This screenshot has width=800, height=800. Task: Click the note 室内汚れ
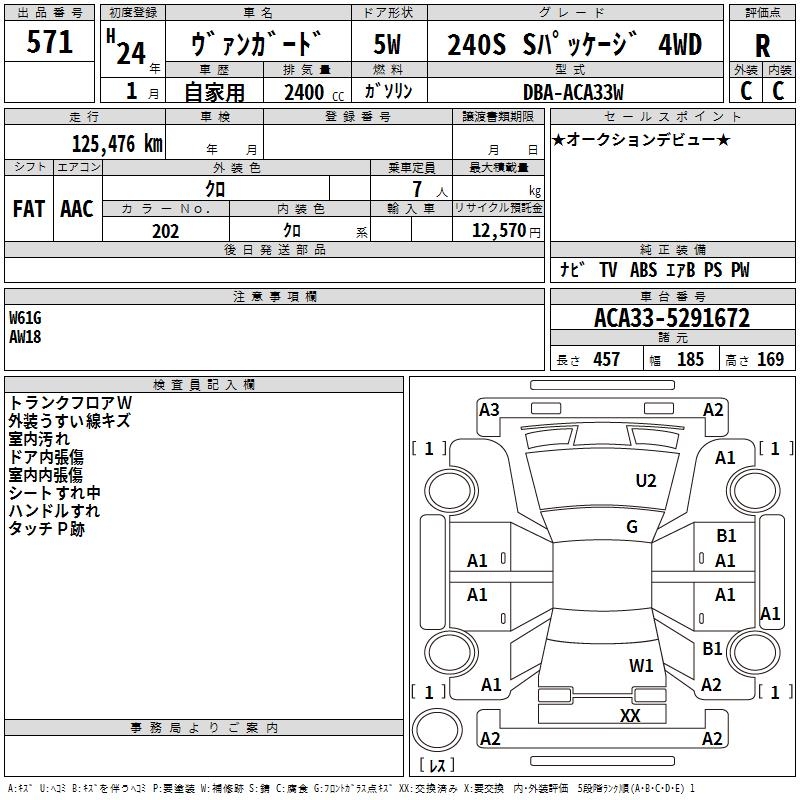point(39,439)
